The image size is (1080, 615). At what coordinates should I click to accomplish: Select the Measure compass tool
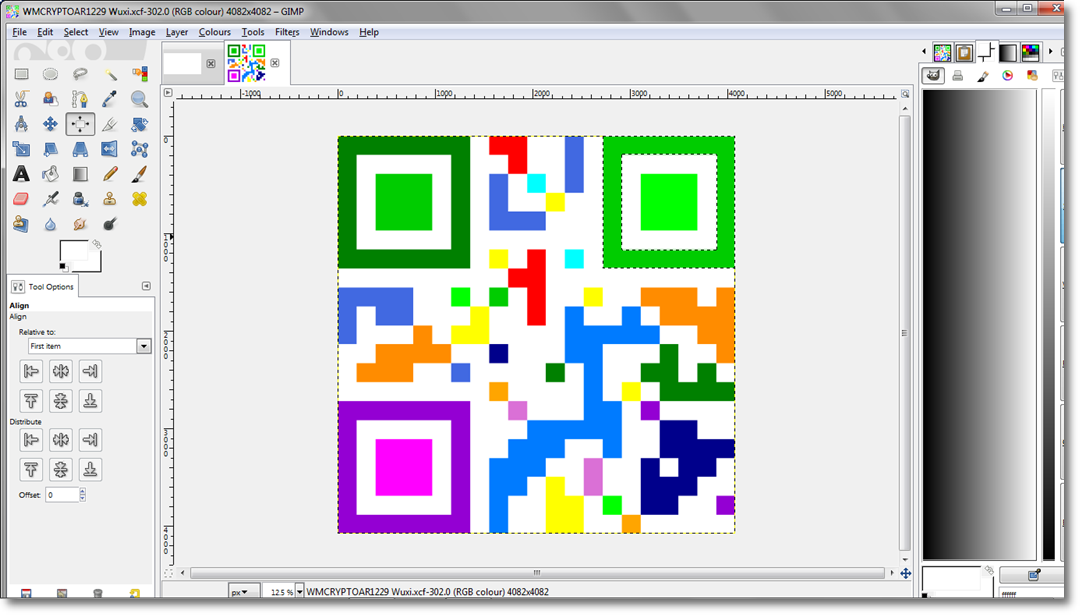point(21,124)
